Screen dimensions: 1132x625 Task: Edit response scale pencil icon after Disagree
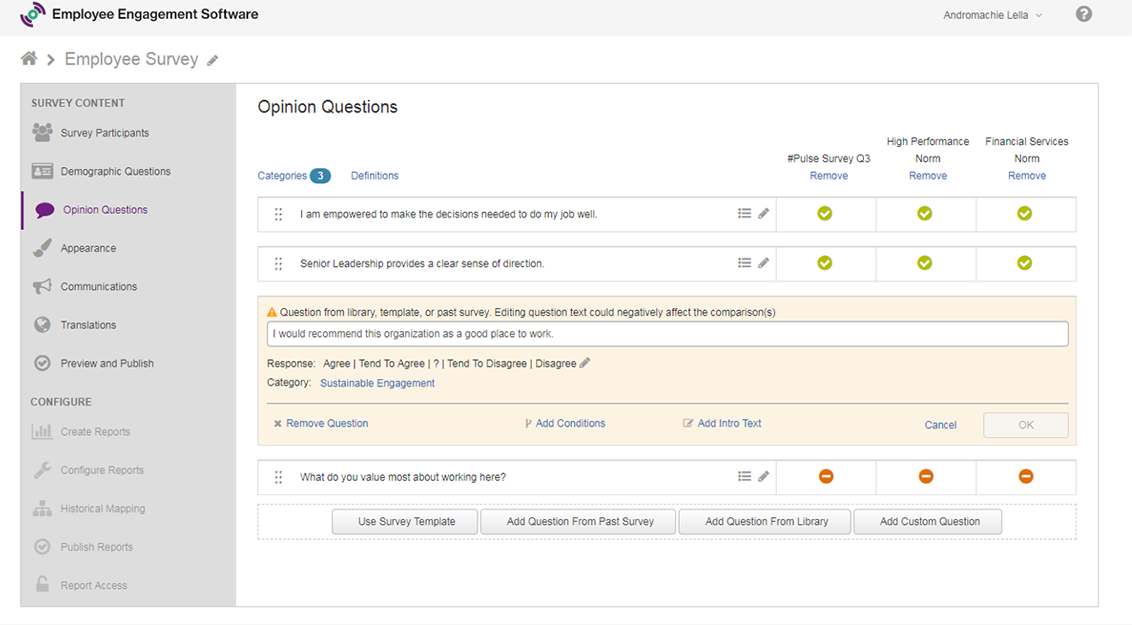tap(585, 363)
